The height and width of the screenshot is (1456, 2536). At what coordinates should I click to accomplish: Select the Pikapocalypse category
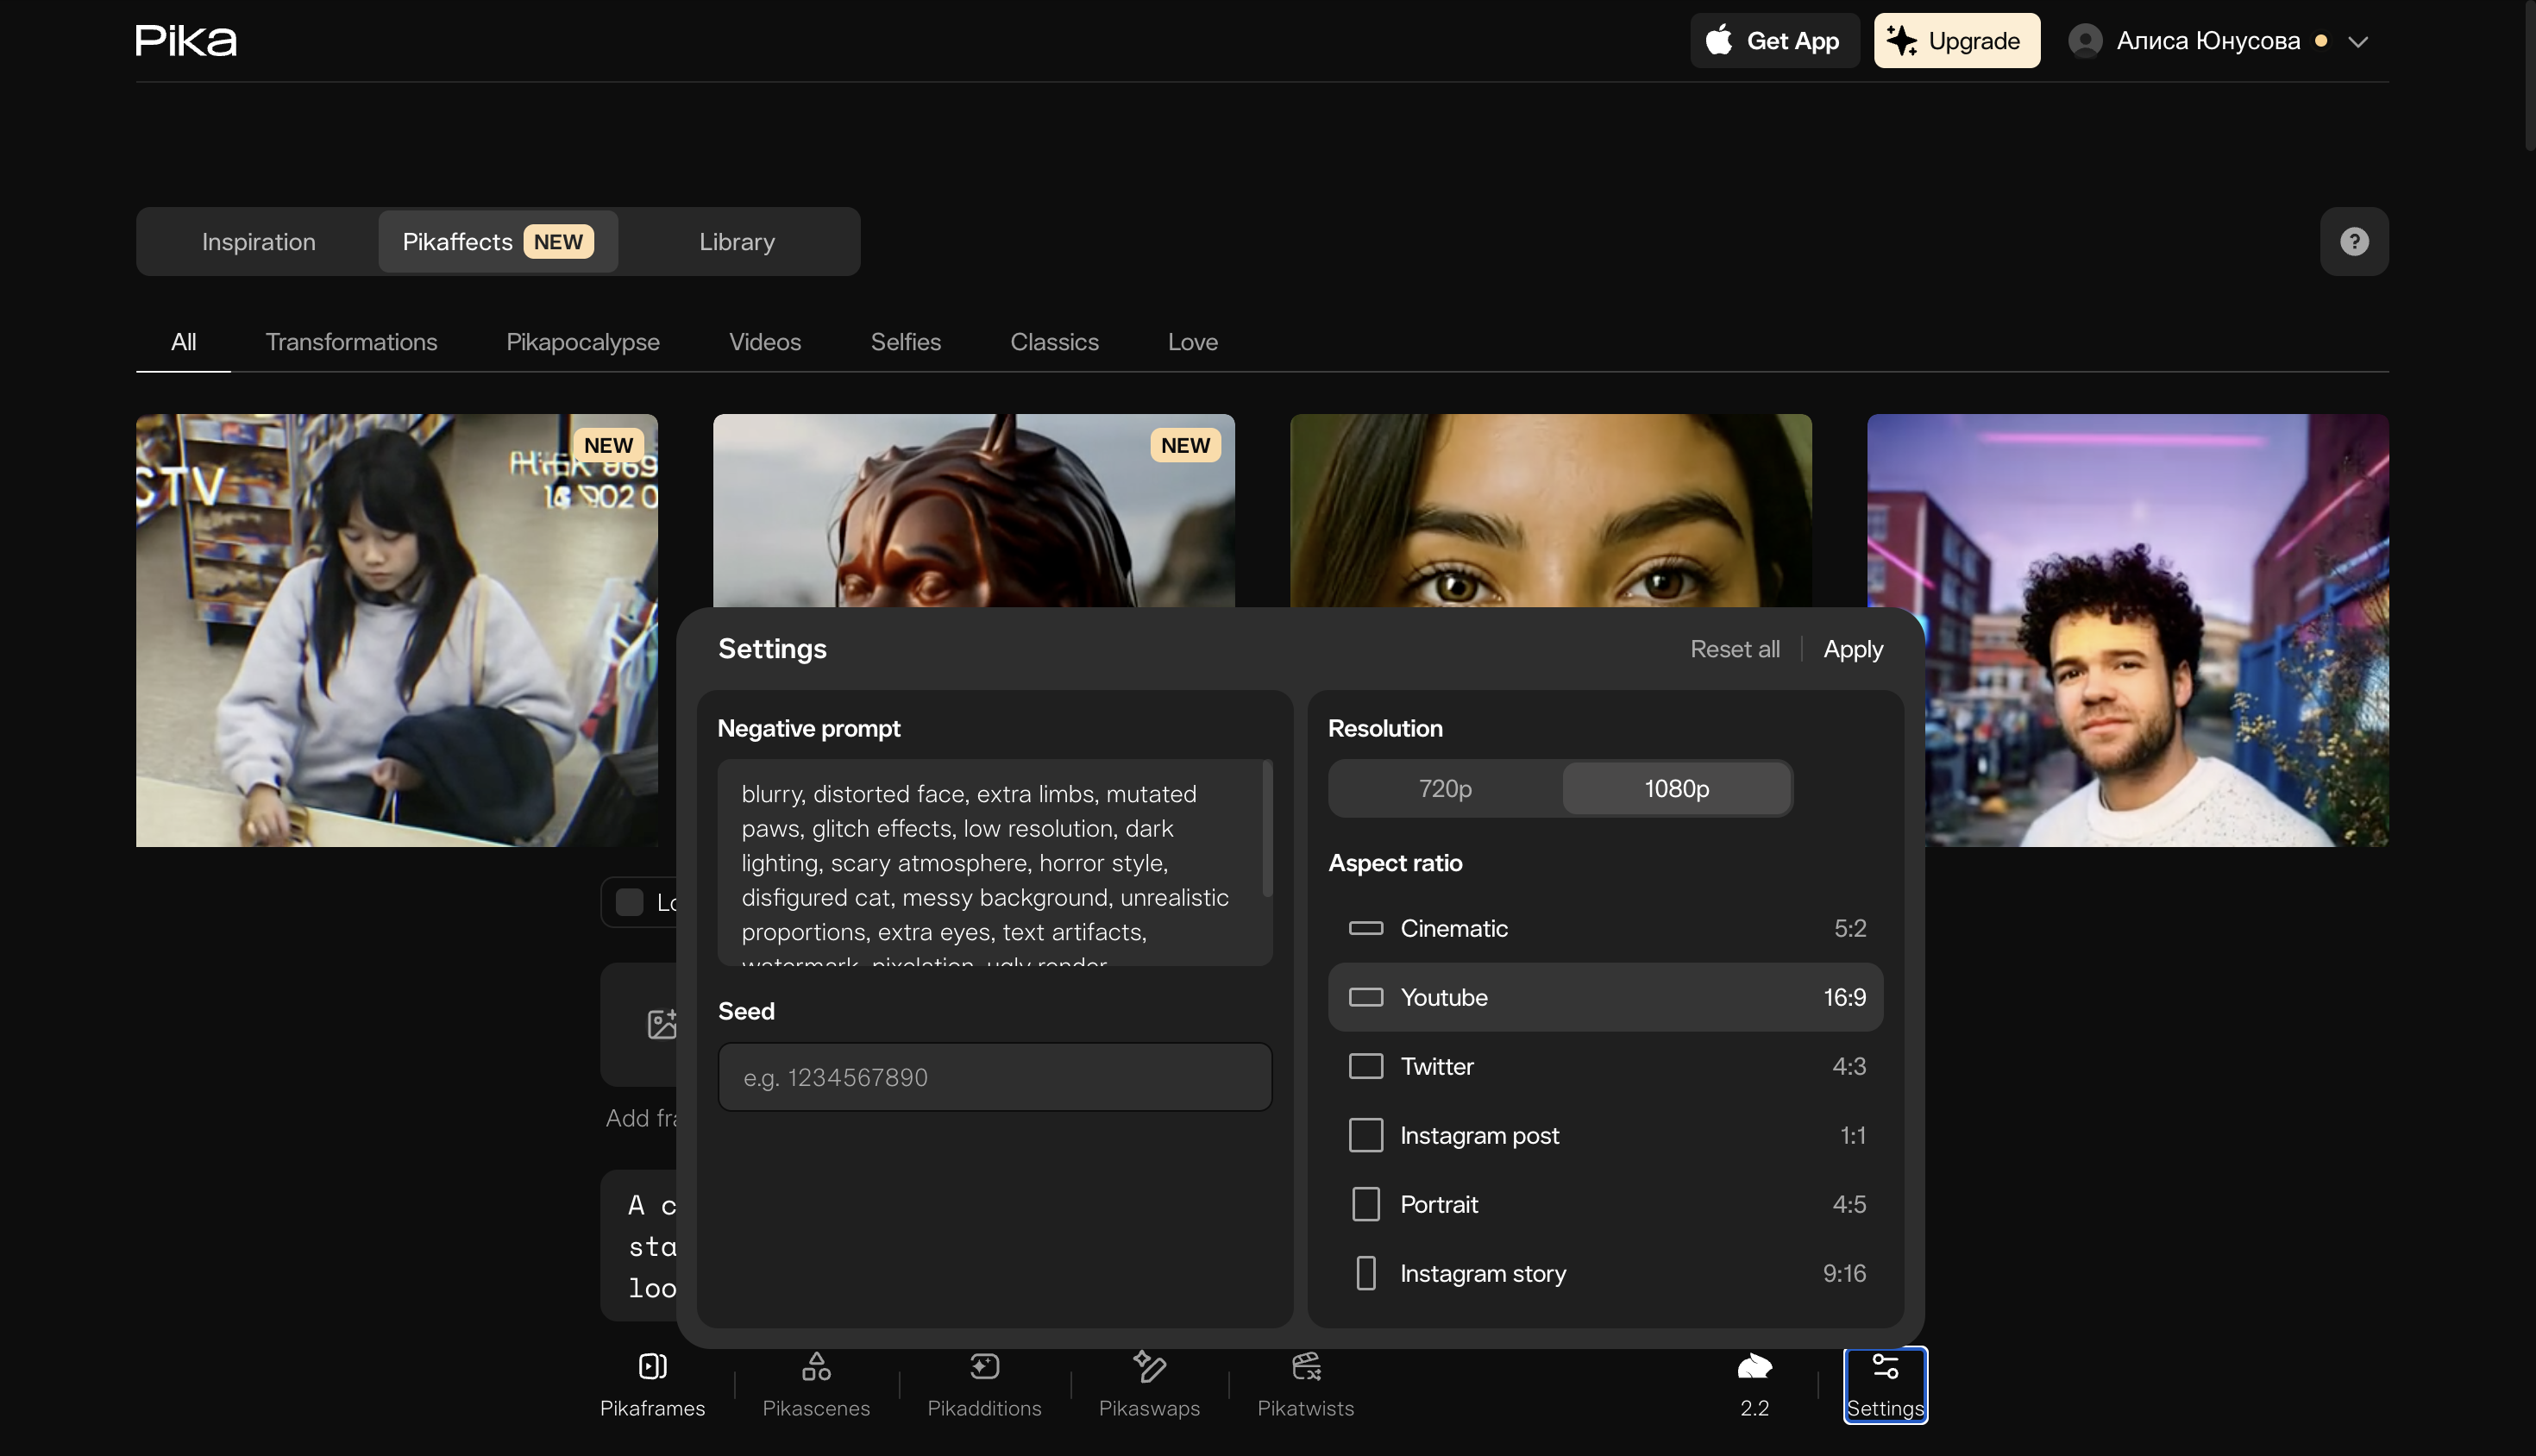(x=583, y=342)
